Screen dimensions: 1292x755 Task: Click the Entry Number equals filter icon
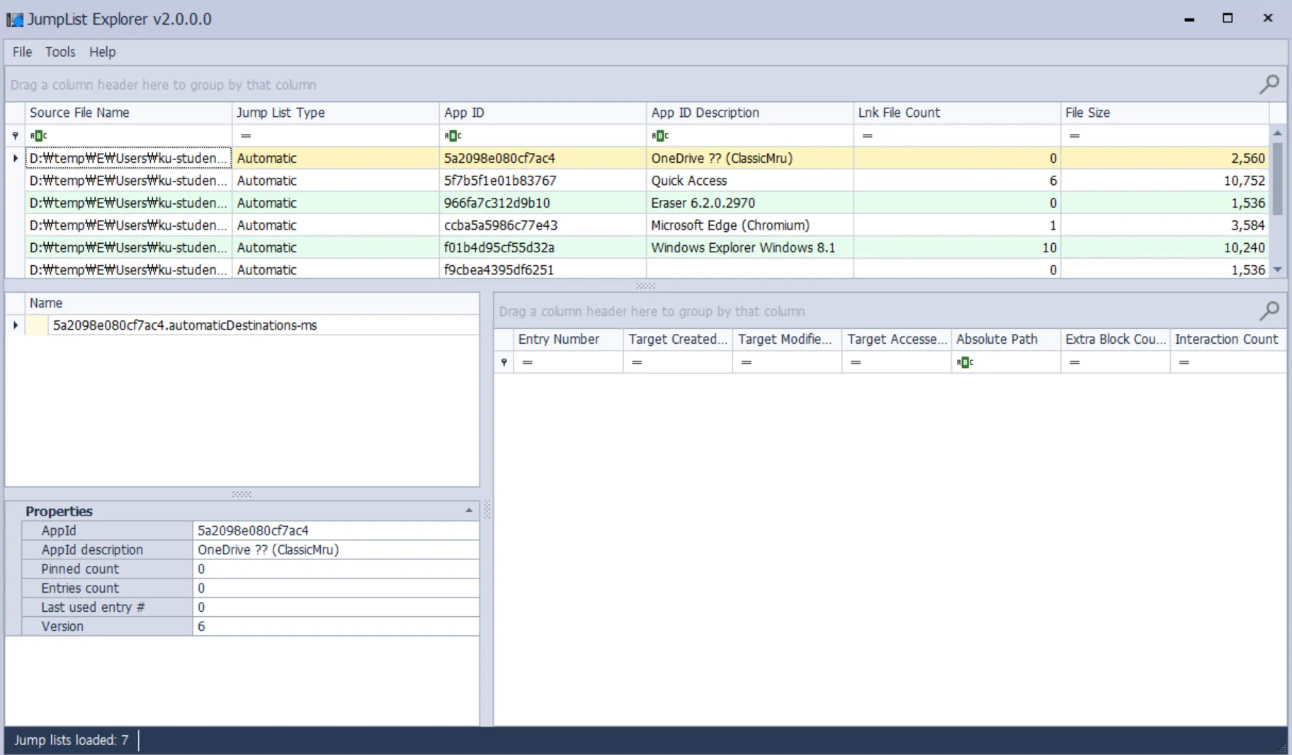[527, 362]
